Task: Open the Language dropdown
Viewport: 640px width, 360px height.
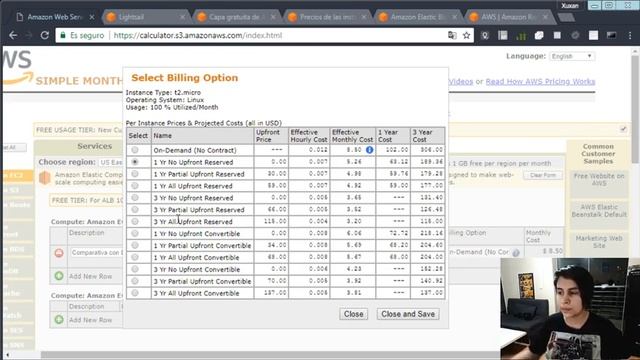Action: [572, 56]
